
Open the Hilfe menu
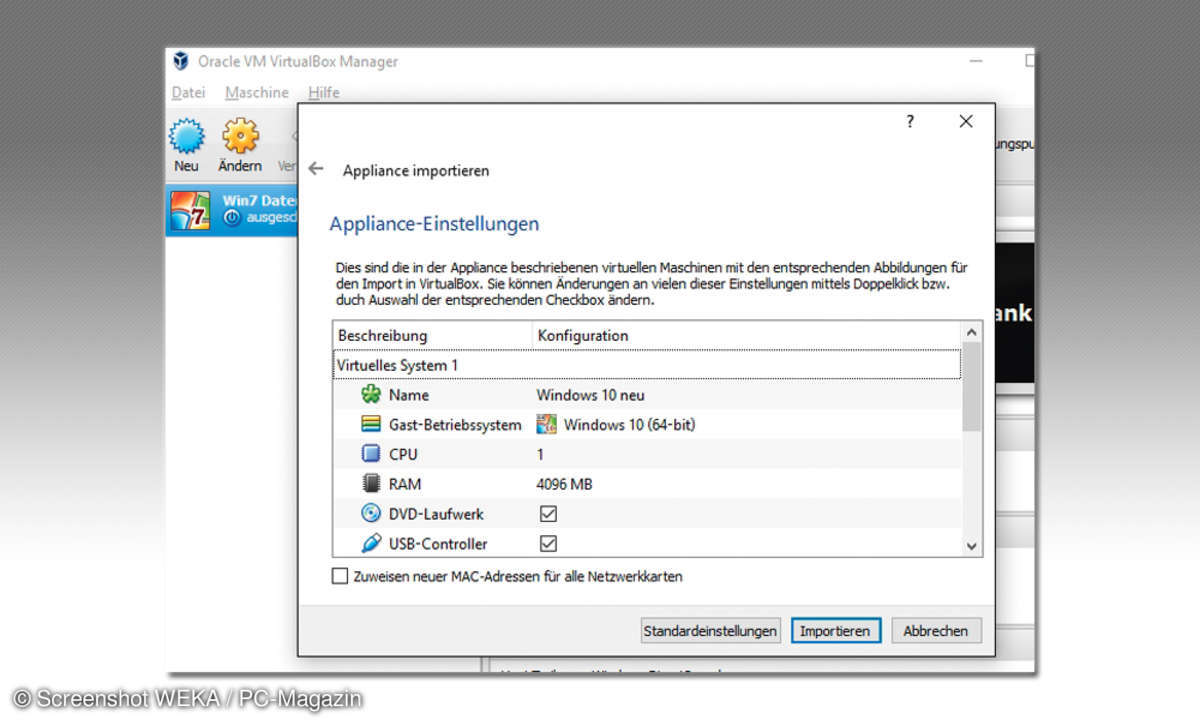324,92
